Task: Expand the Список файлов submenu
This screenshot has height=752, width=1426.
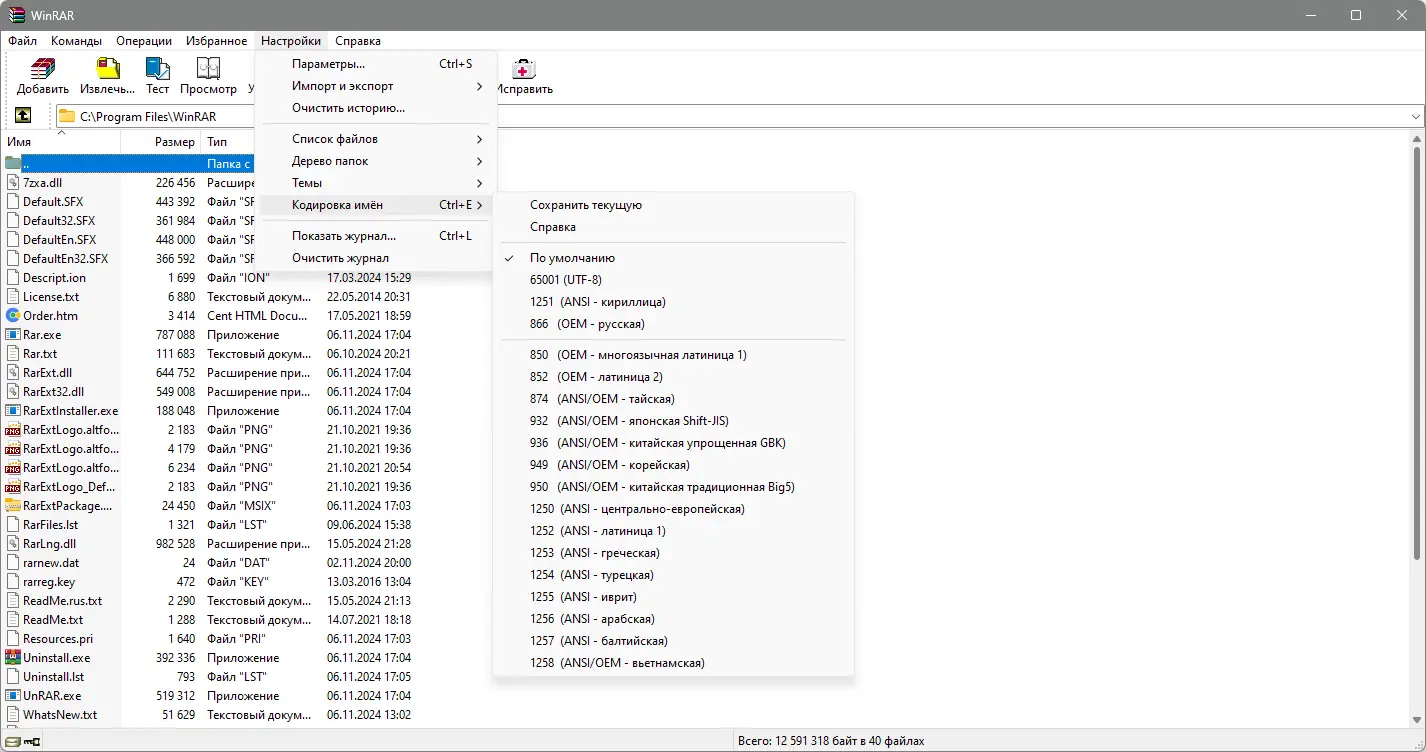Action: pos(376,139)
